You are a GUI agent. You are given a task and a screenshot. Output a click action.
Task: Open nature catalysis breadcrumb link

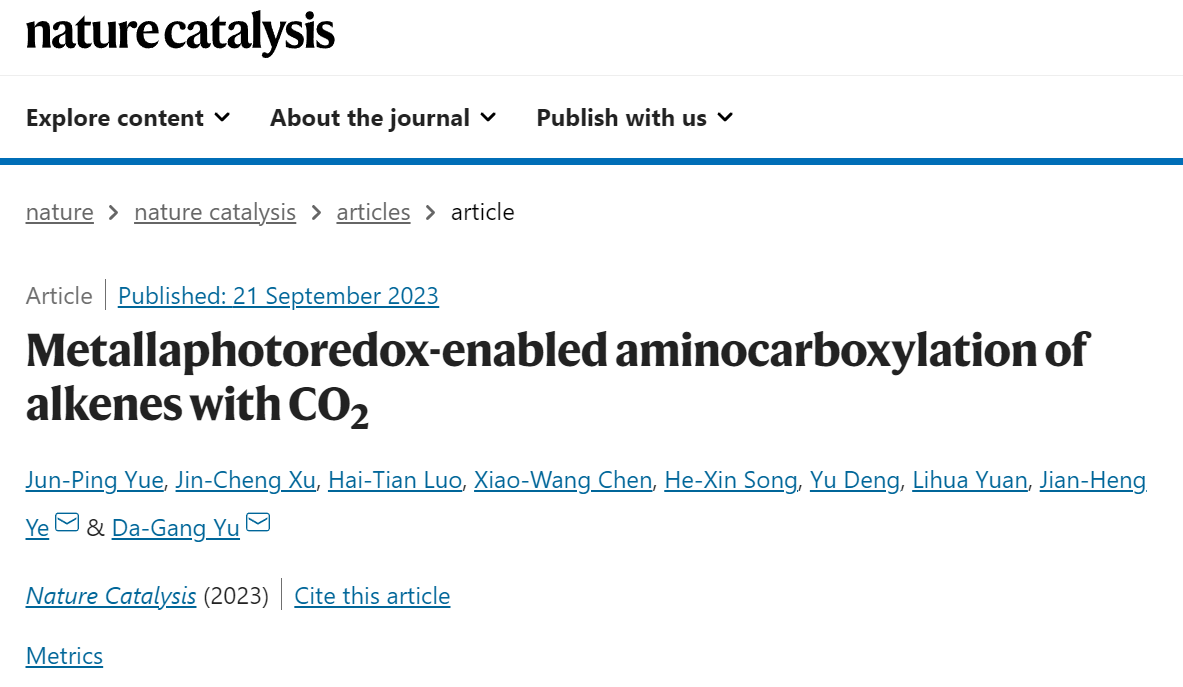[x=215, y=213]
